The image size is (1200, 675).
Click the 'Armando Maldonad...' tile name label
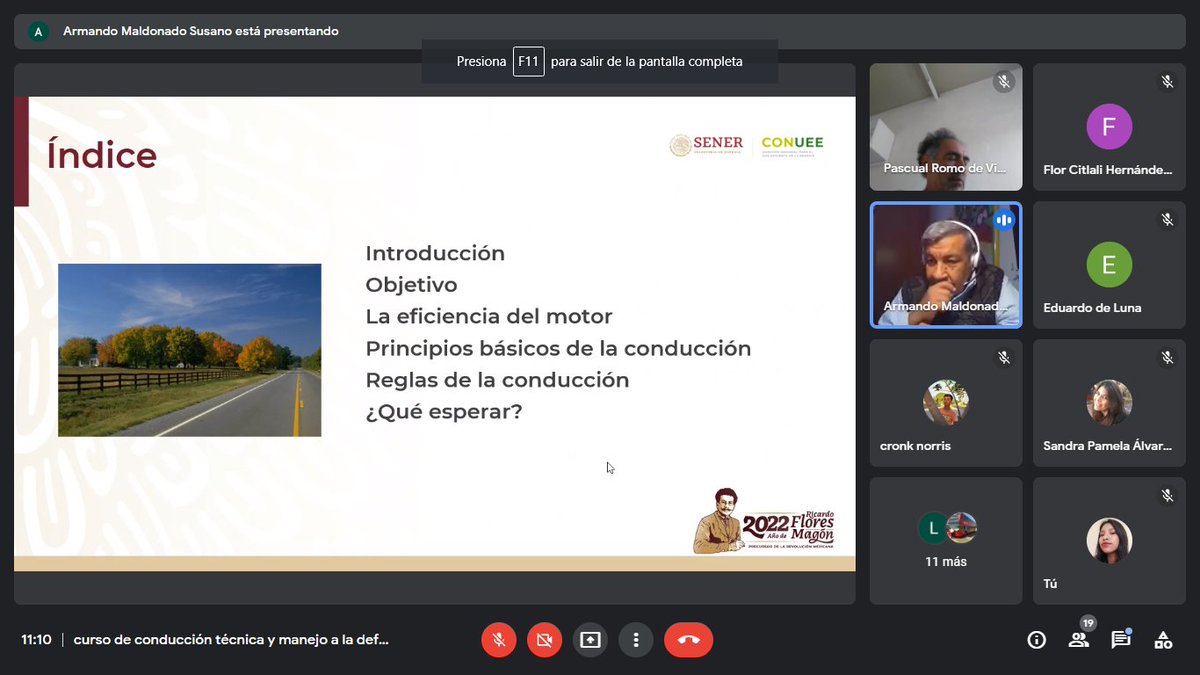point(945,307)
